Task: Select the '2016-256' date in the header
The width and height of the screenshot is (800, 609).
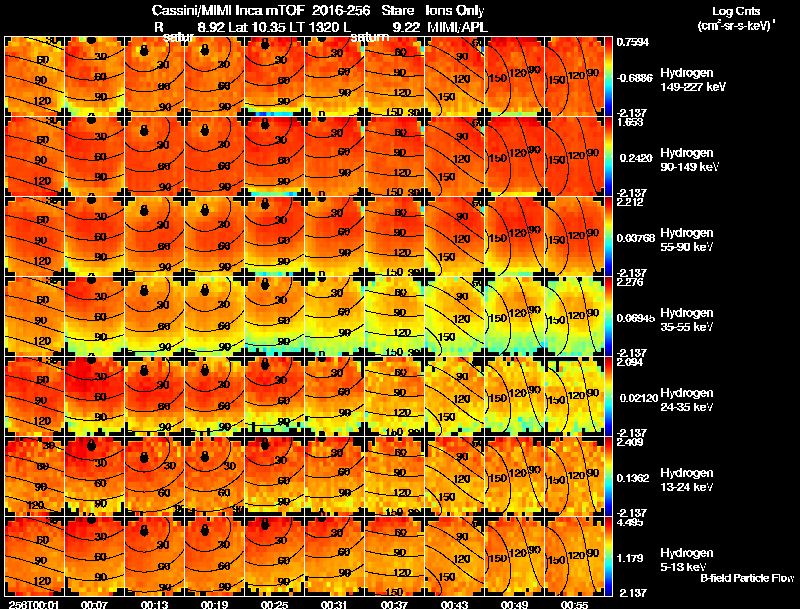Action: 340,10
